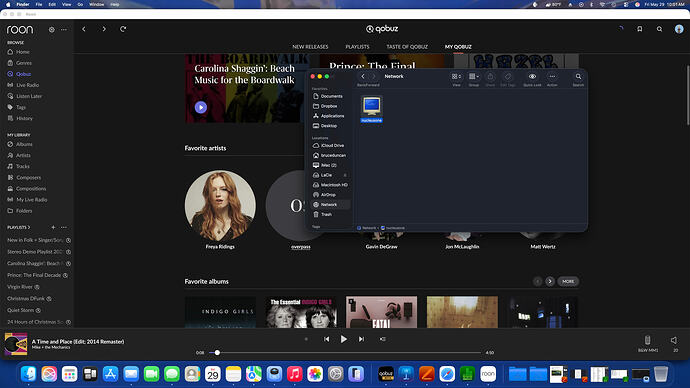
Task: Show previous Favorite albums page
Action: pos(537,281)
